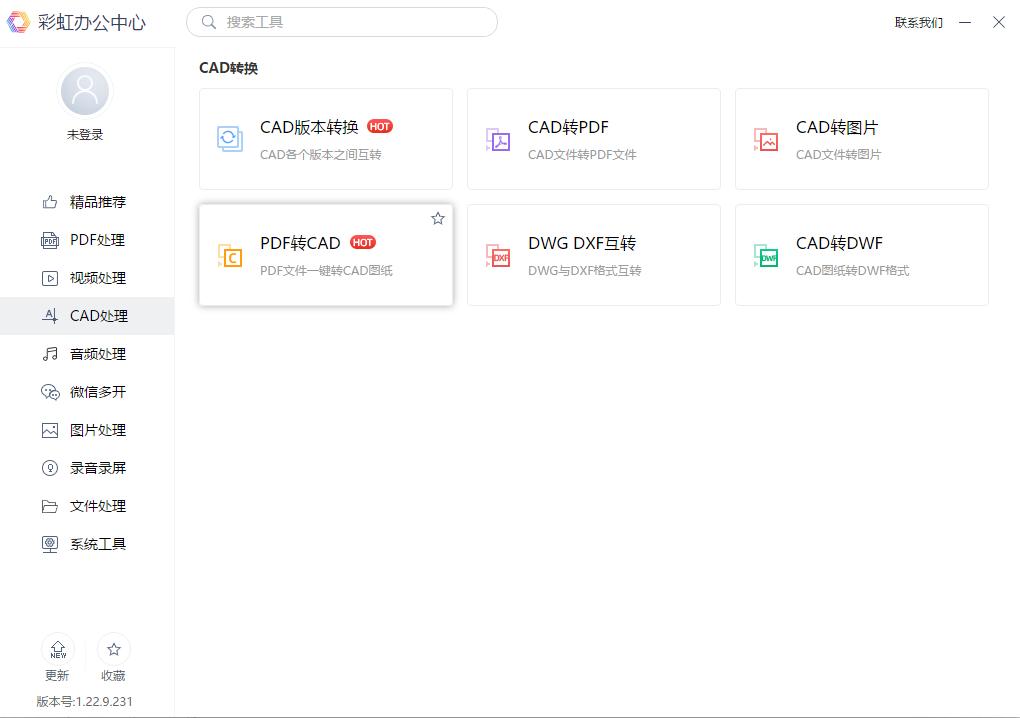
Task: Launch the CAD转PDF tool title
Action: (x=568, y=127)
